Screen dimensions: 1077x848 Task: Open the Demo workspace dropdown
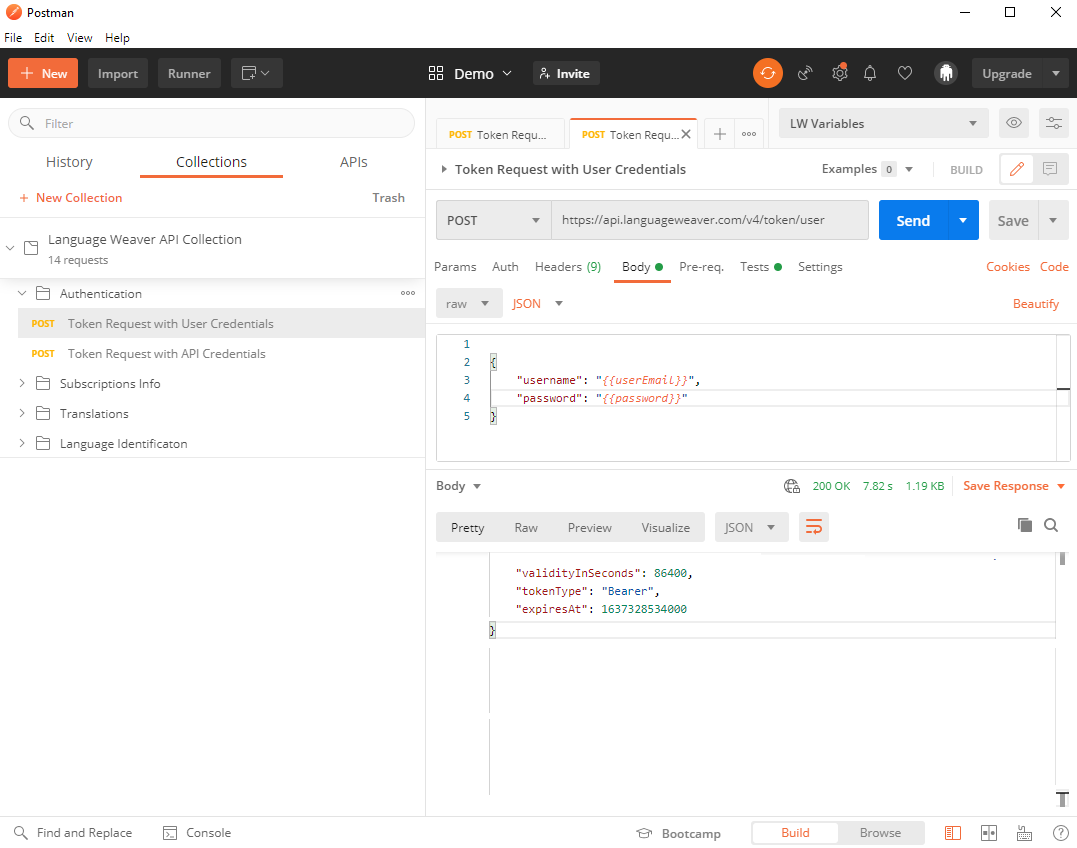pos(471,73)
